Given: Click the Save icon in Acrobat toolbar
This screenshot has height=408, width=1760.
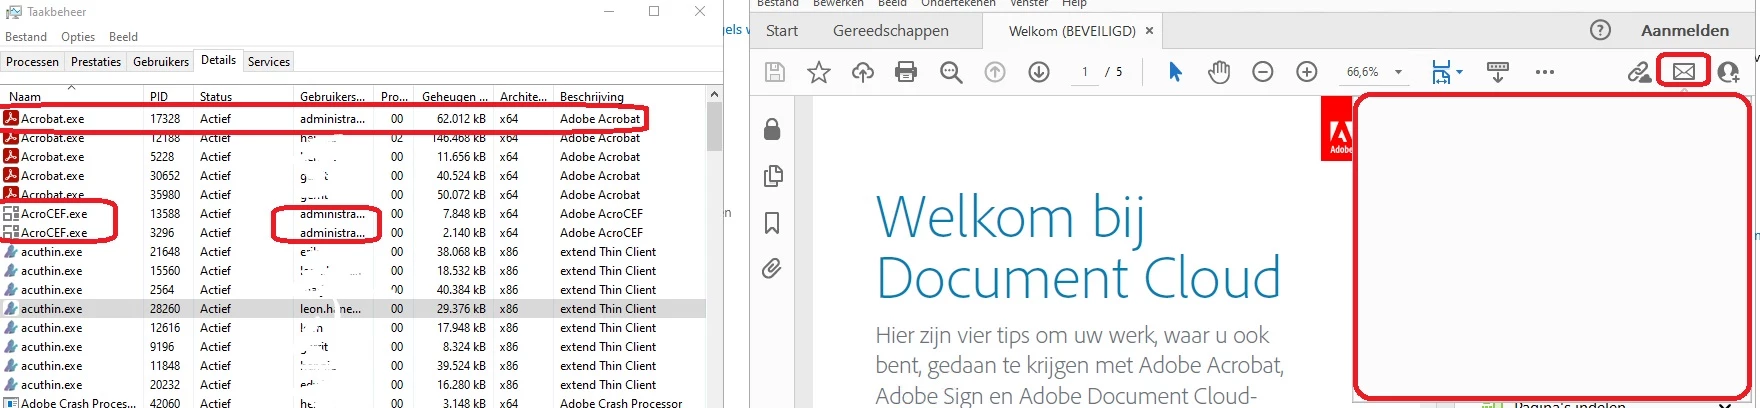Looking at the screenshot, I should pos(775,72).
